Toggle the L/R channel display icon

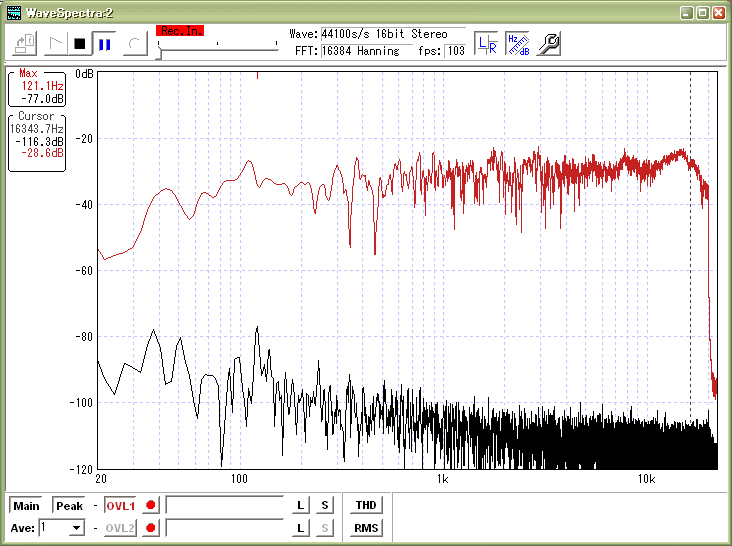(x=486, y=43)
